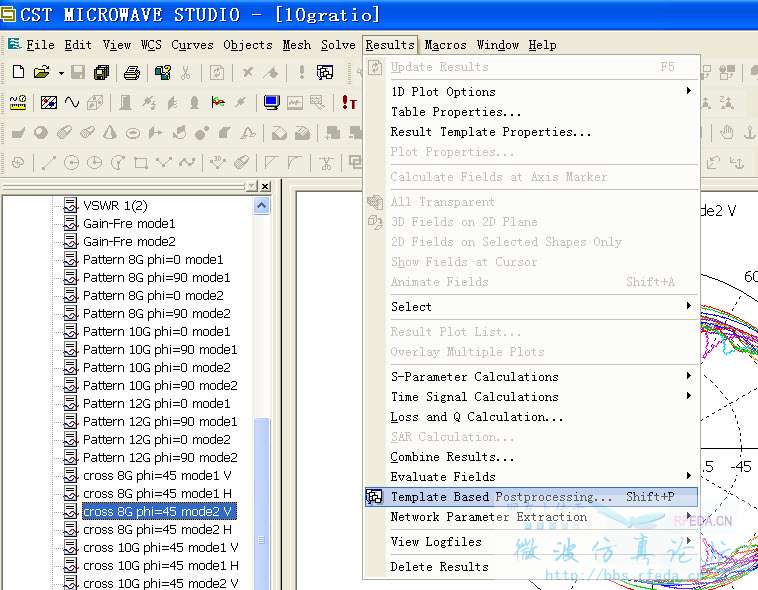Image resolution: width=758 pixels, height=590 pixels.
Task: Start the transient solver icon
Action: pyautogui.click(x=349, y=102)
